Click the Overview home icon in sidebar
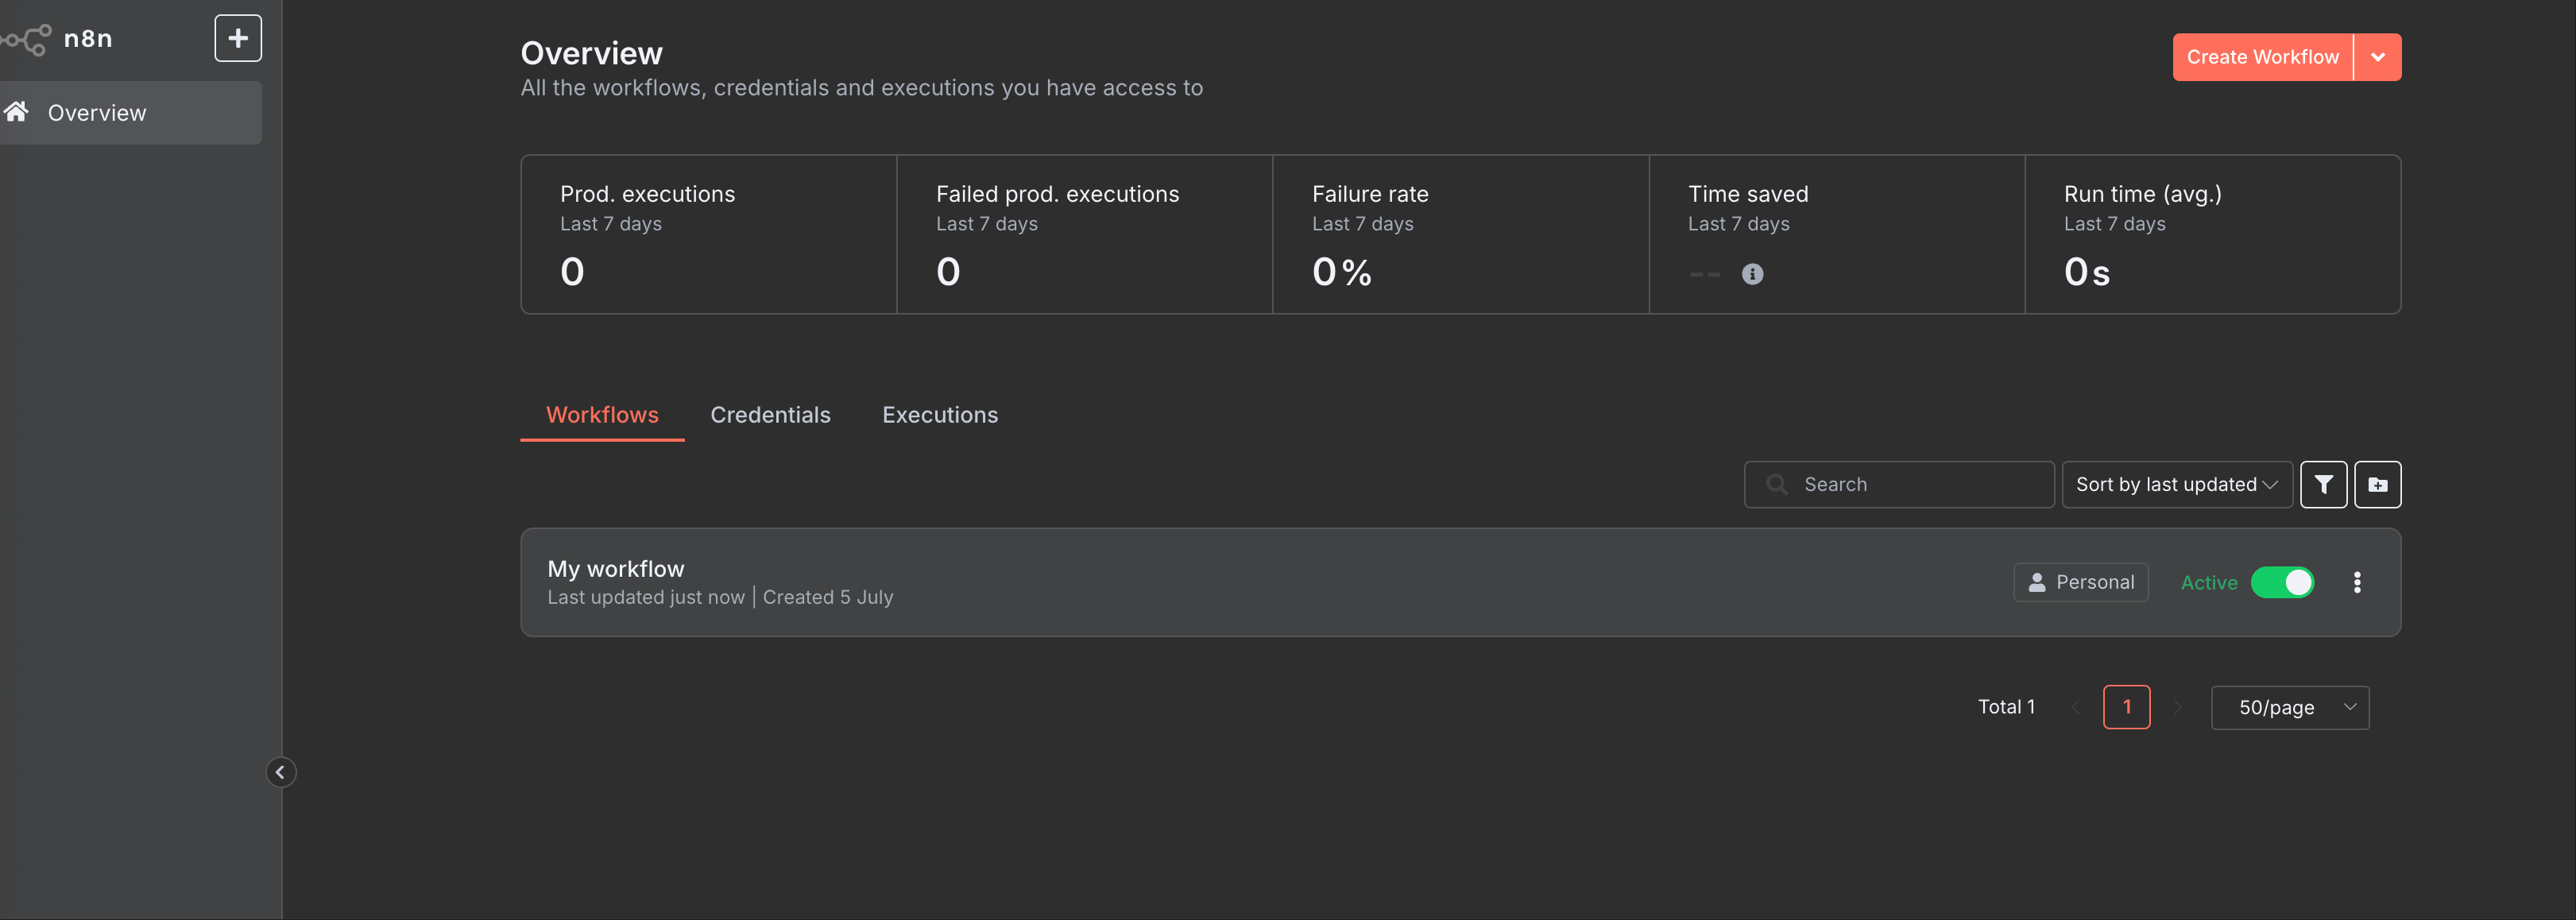The height and width of the screenshot is (920, 2576). pos(17,112)
